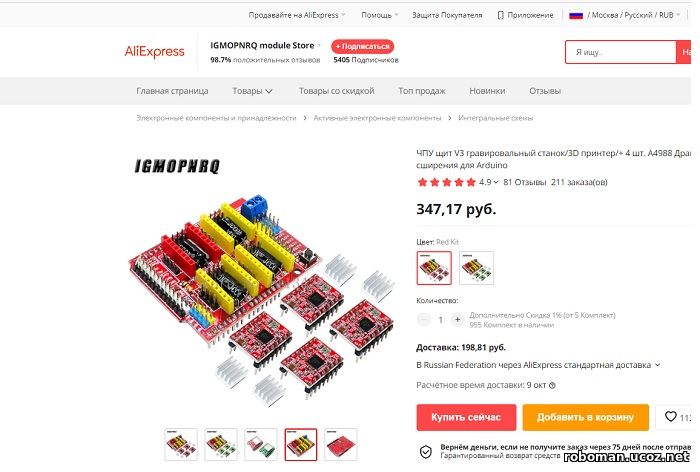This screenshot has width=700, height=472.
Task: Expand the rating 4.9 dropdown arrow
Action: pos(496,182)
